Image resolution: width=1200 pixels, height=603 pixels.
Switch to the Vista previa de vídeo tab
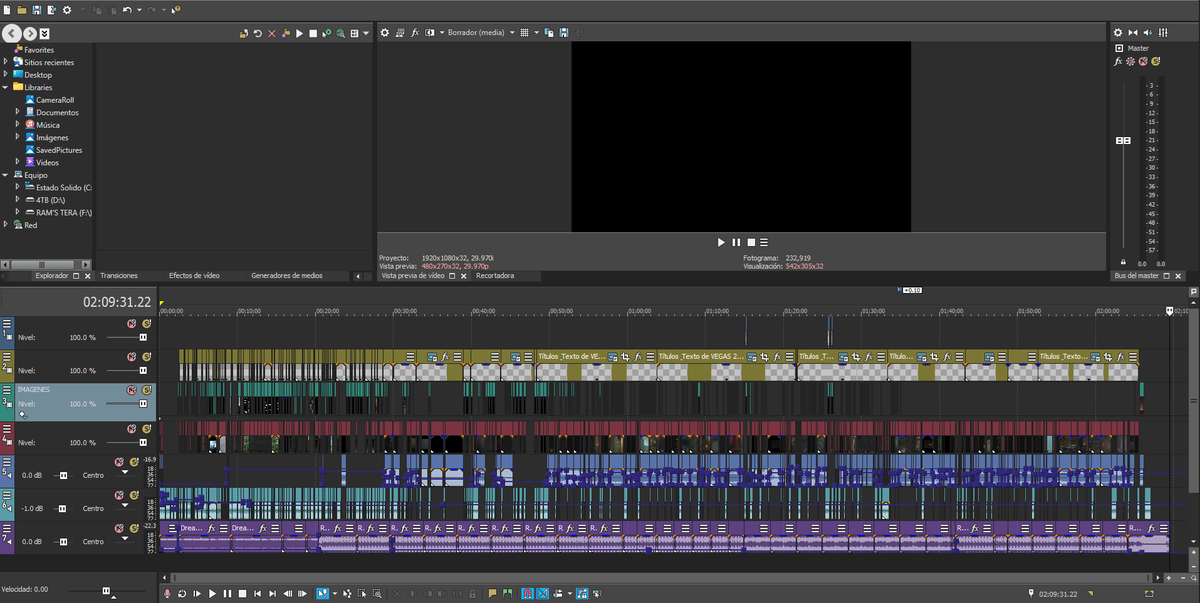[x=414, y=275]
